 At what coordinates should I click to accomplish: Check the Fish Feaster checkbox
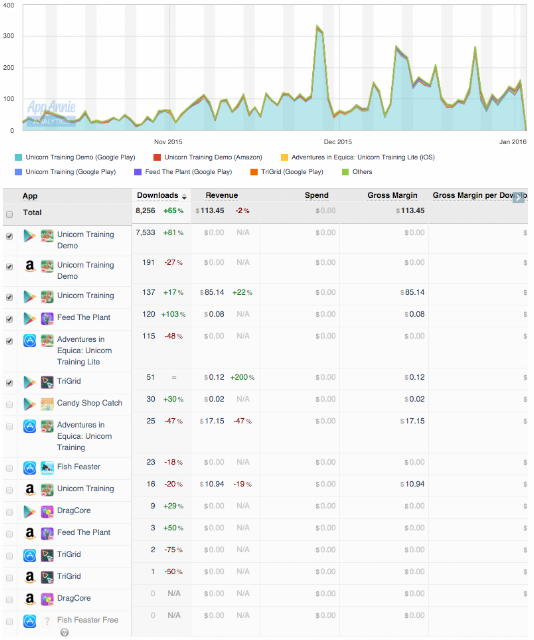tap(9, 468)
